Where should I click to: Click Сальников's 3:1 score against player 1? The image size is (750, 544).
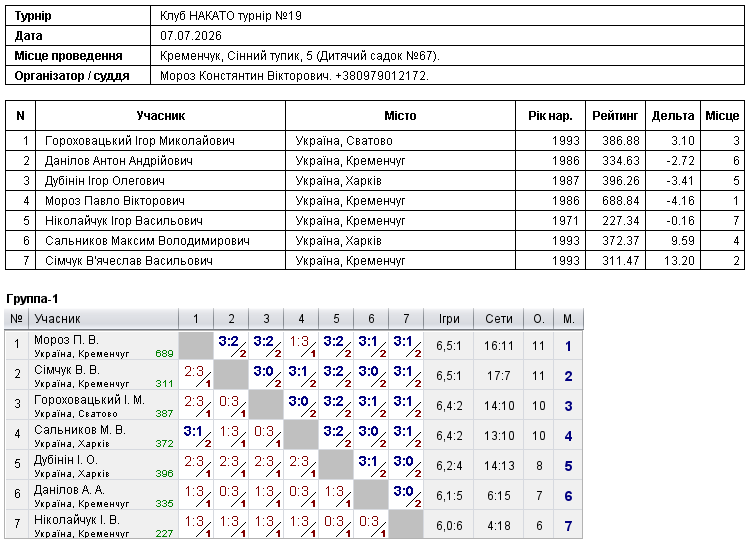pyautogui.click(x=196, y=435)
